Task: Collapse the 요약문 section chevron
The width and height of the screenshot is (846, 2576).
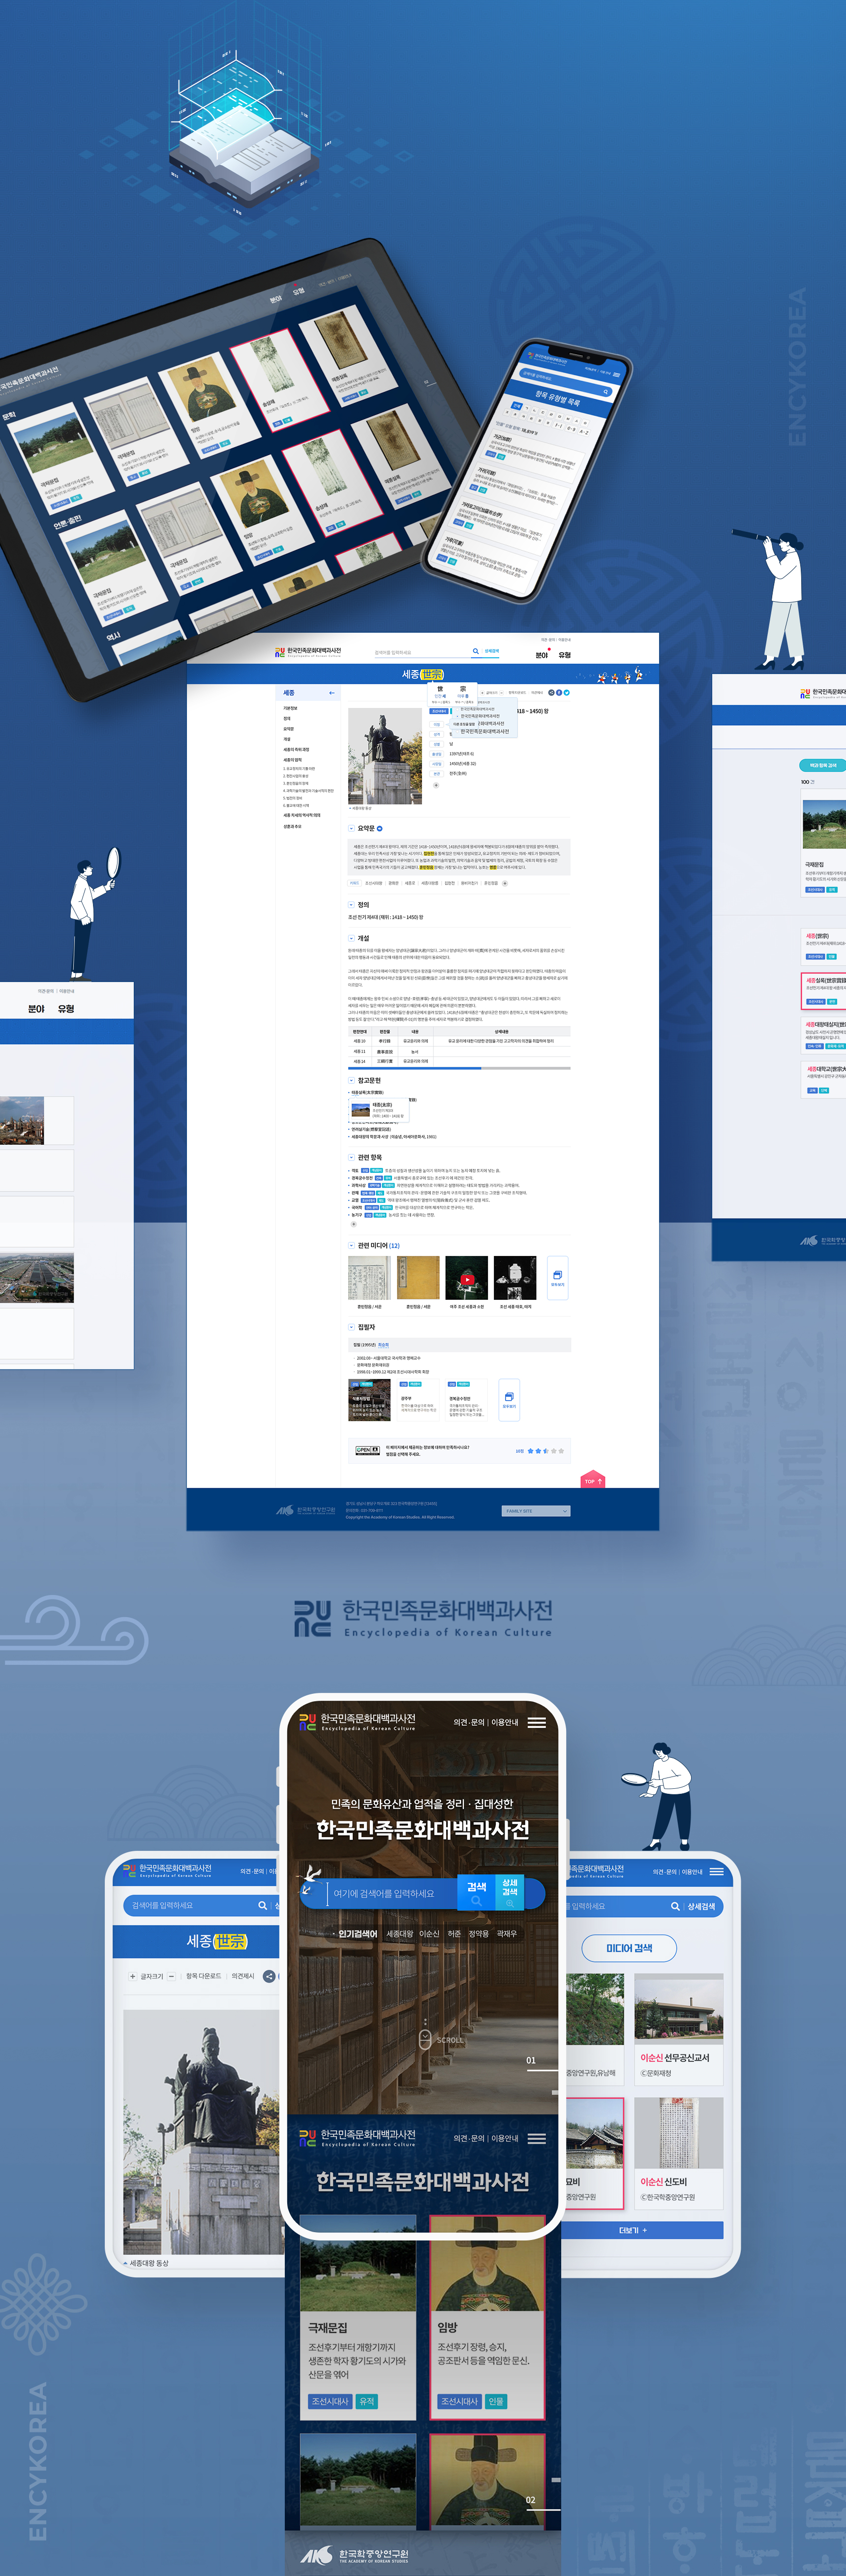Action: coord(351,828)
